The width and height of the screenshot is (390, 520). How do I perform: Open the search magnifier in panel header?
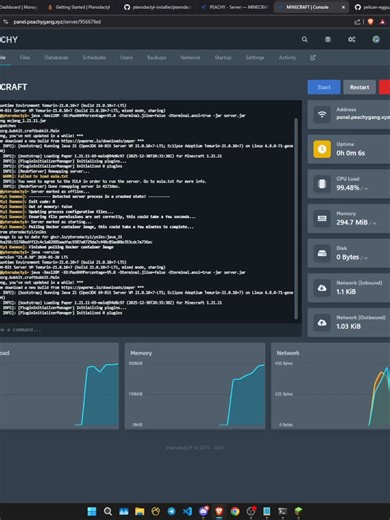(305, 39)
